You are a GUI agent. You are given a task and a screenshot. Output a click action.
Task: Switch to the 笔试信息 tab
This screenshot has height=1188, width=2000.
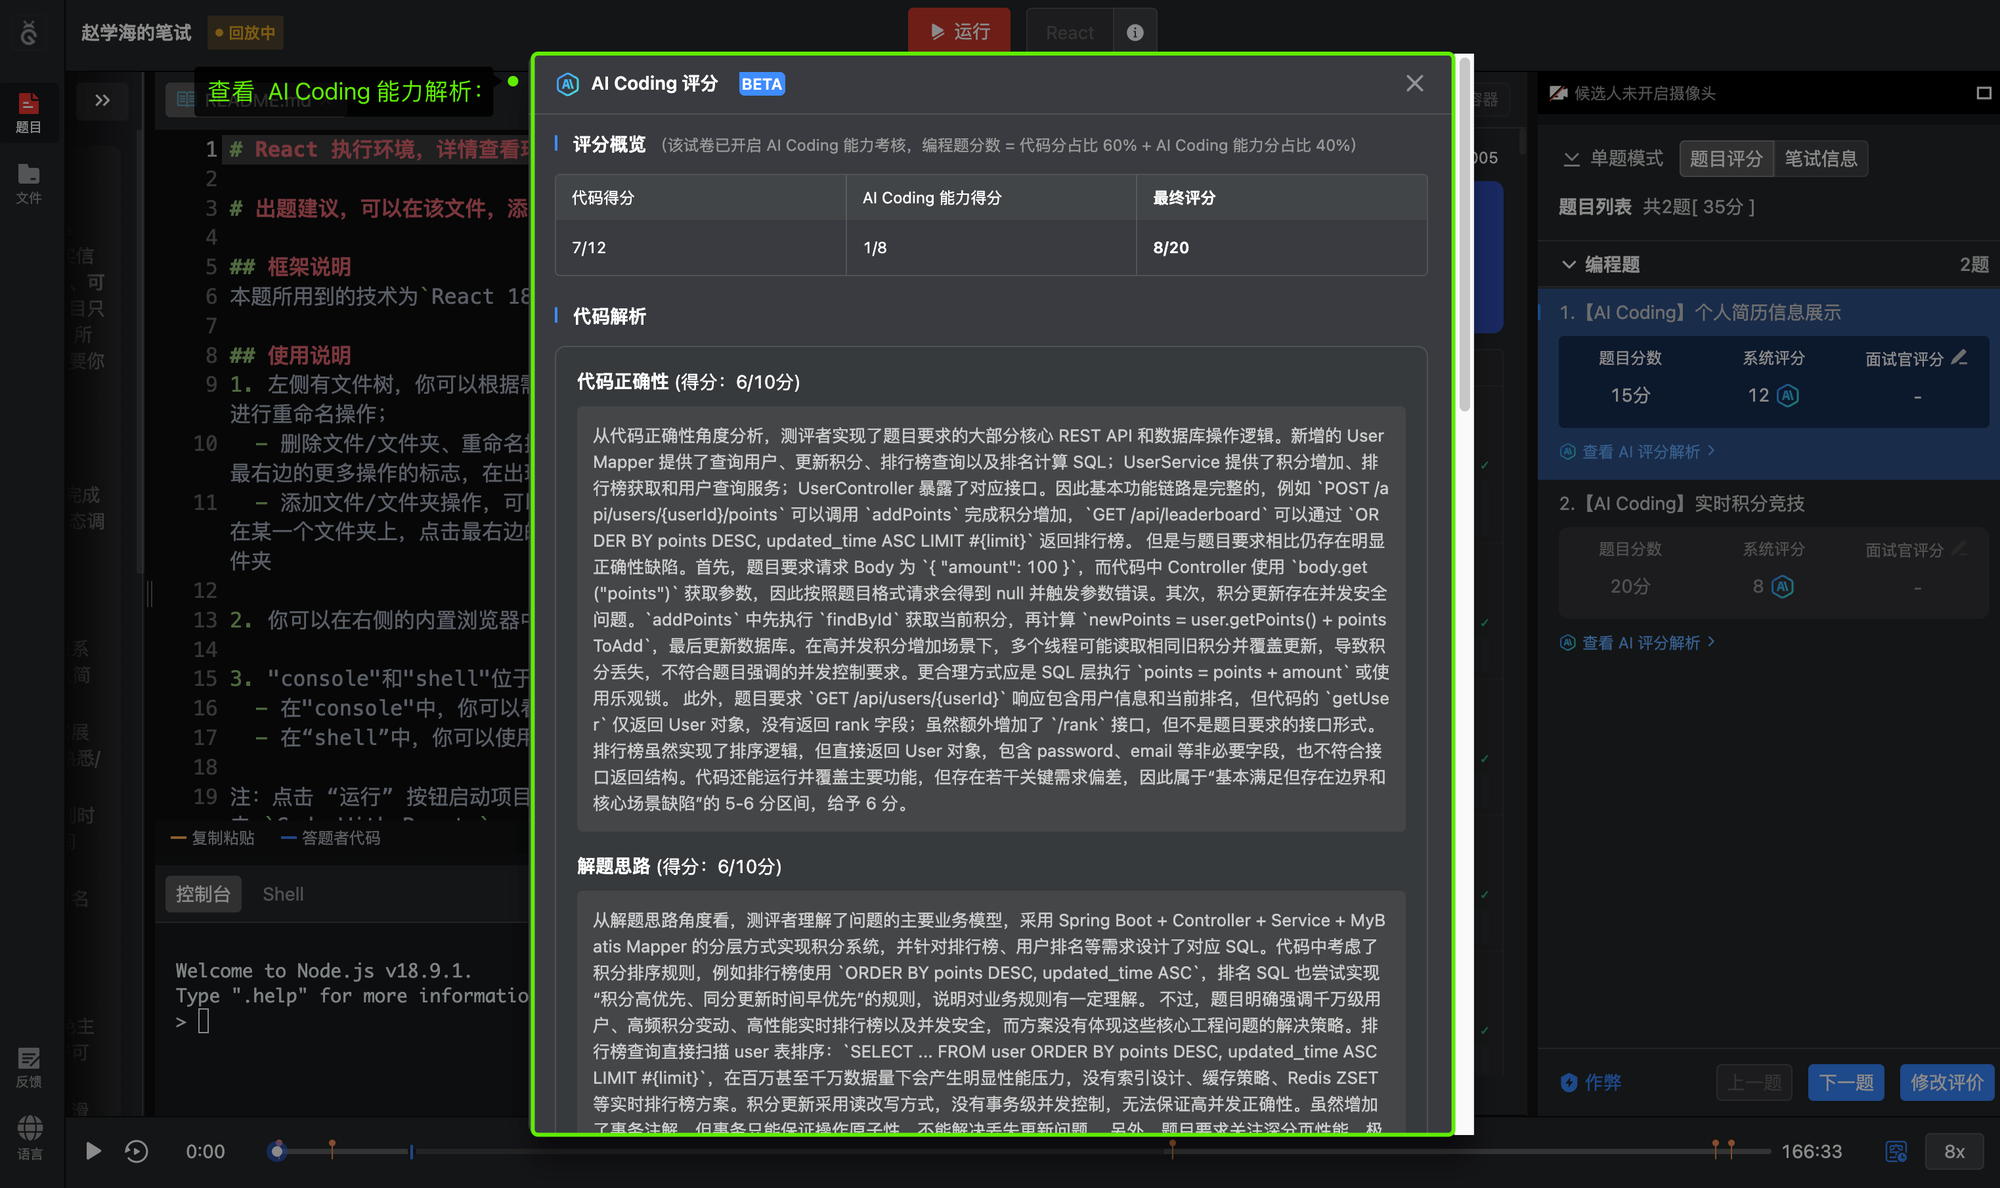pyautogui.click(x=1821, y=159)
